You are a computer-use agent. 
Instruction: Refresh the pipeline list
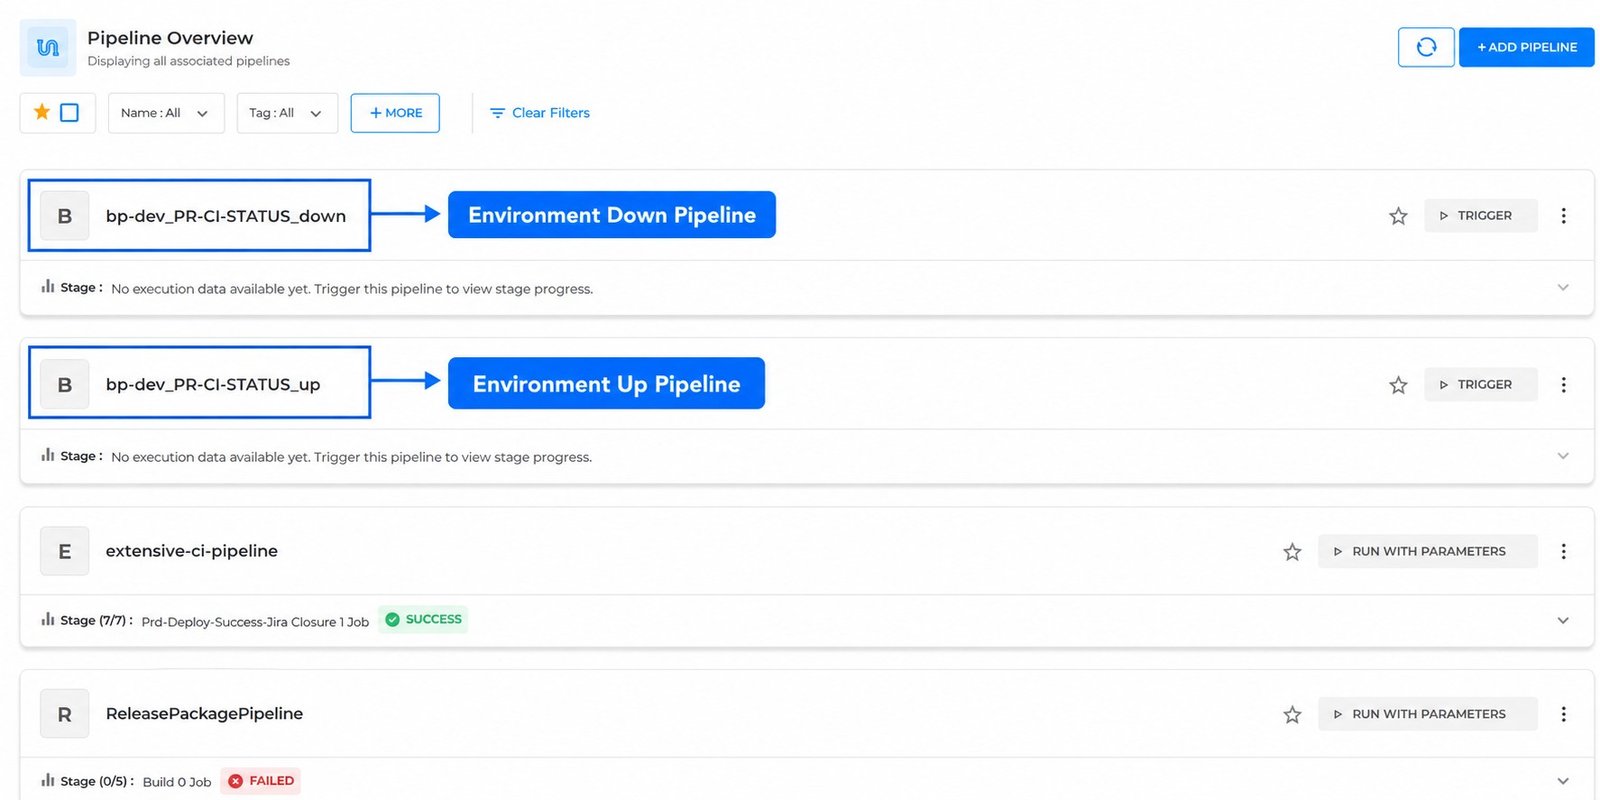1426,47
